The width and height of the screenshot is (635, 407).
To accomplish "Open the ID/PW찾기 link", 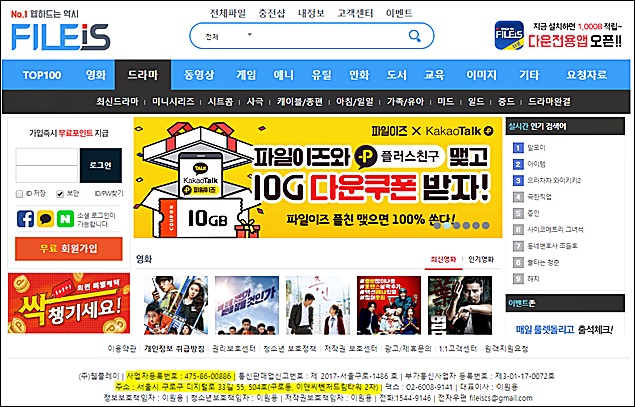I will (109, 194).
